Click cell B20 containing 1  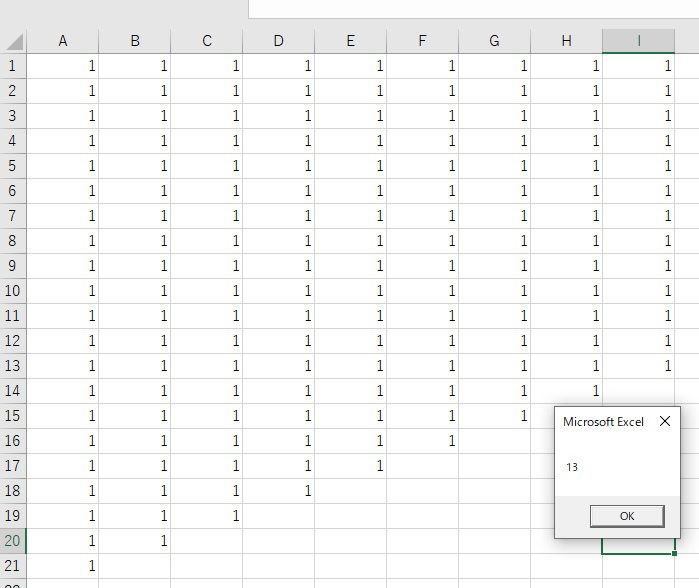click(x=135, y=541)
